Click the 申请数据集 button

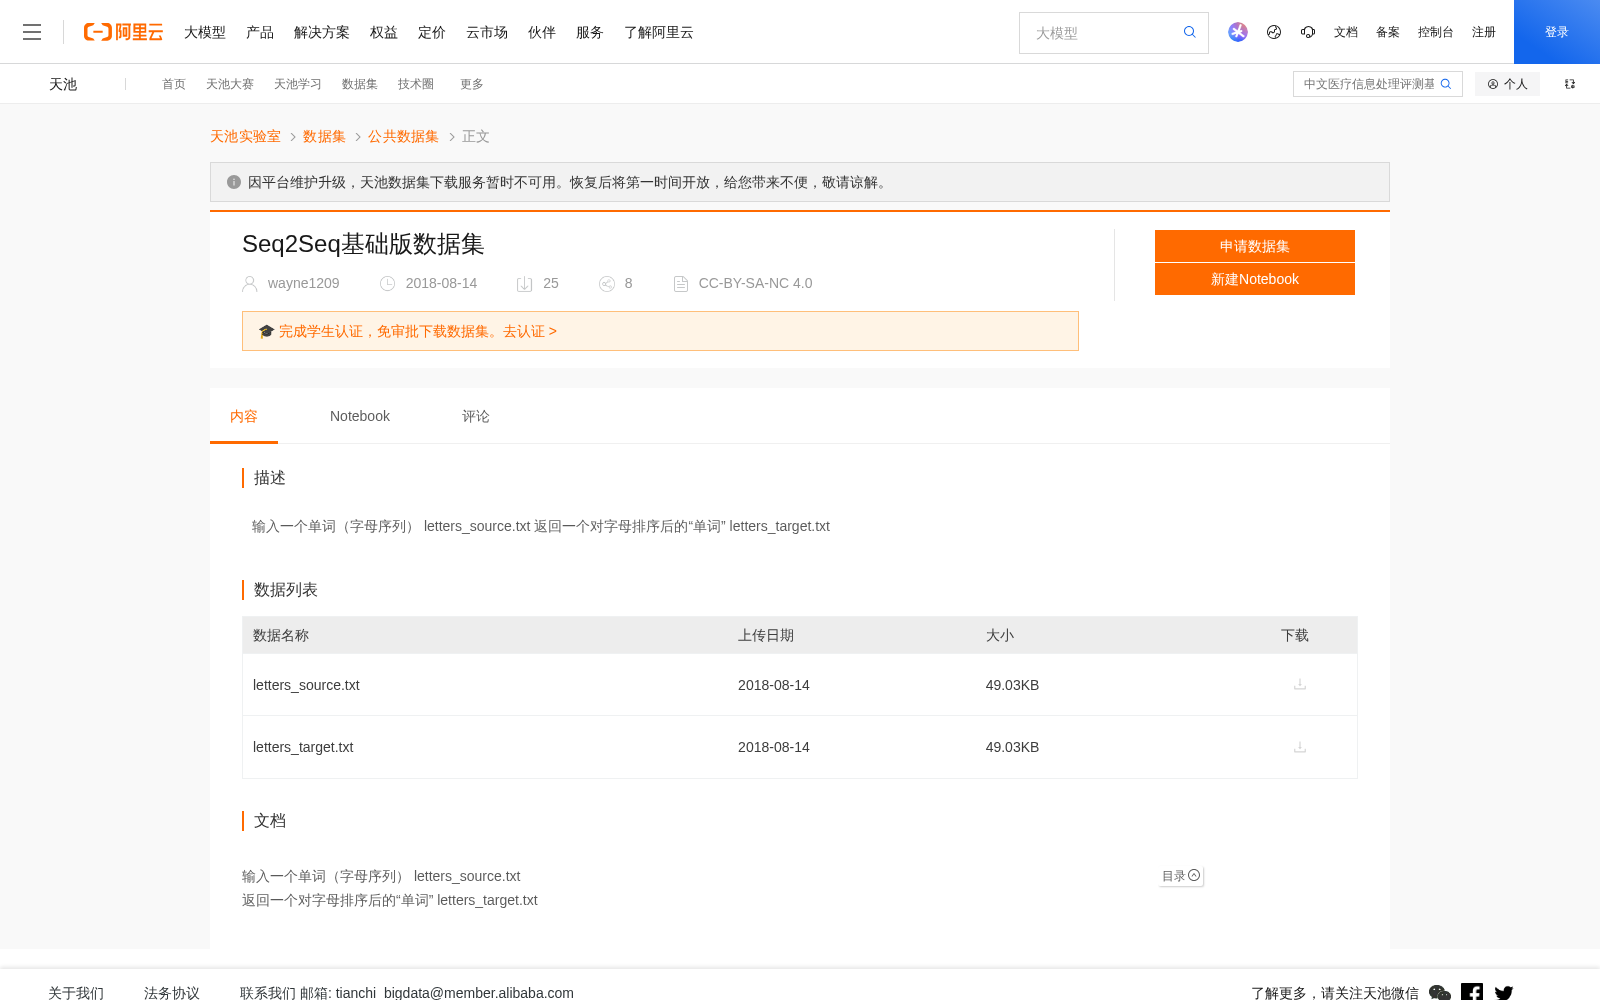(1255, 246)
